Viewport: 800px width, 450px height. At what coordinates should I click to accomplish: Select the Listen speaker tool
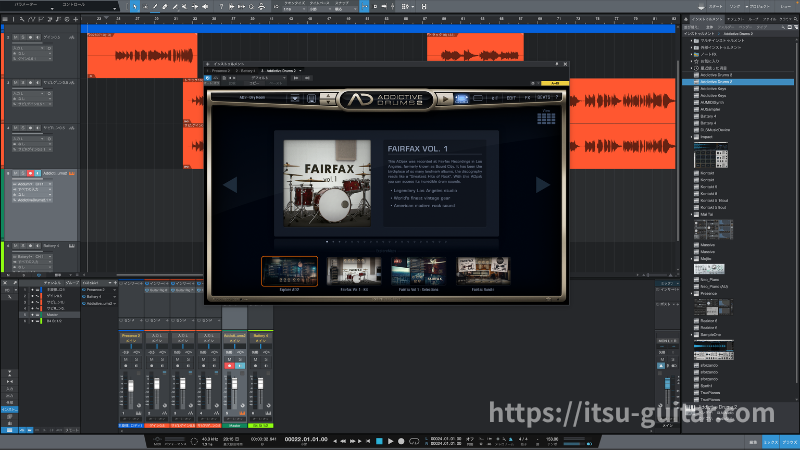[x=205, y=7]
